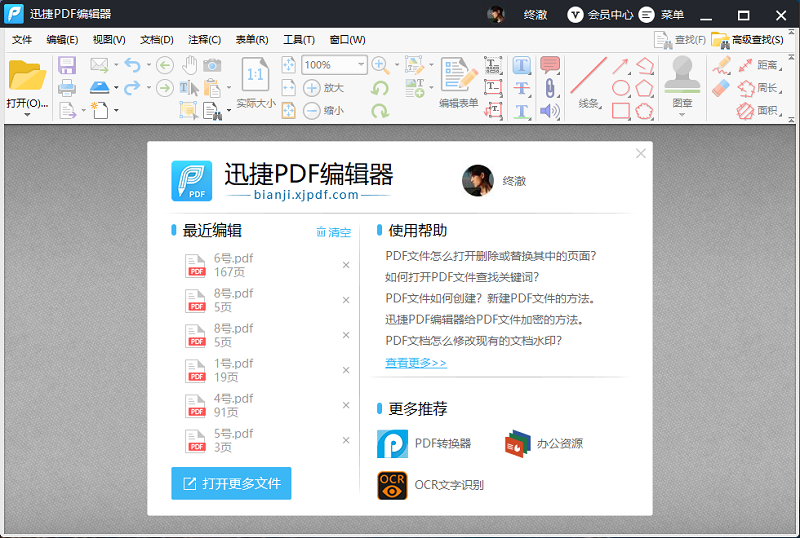The width and height of the screenshot is (800, 538).
Task: Click the Actual Size 1:1 icon
Action: point(255,75)
